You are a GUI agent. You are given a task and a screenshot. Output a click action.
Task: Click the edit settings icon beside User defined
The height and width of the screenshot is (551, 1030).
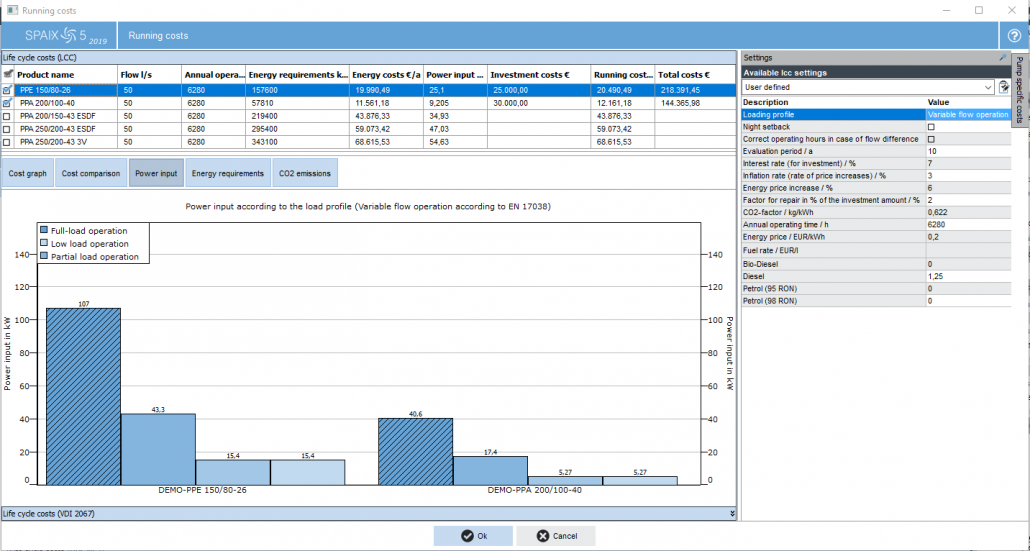(x=1004, y=87)
